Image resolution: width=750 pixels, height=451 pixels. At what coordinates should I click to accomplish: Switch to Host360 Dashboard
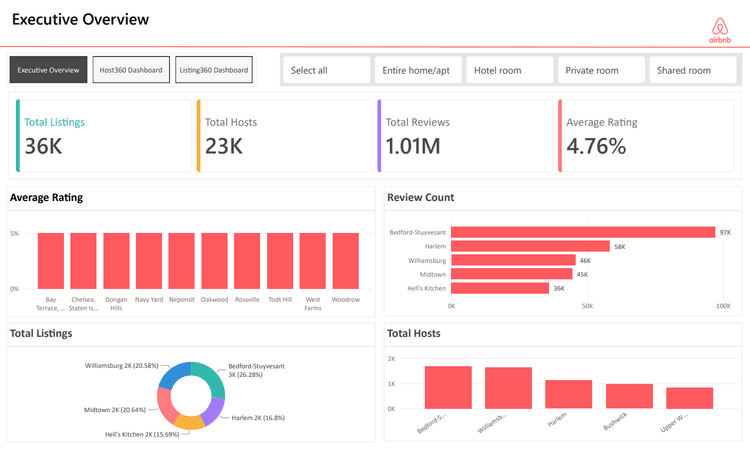point(131,70)
